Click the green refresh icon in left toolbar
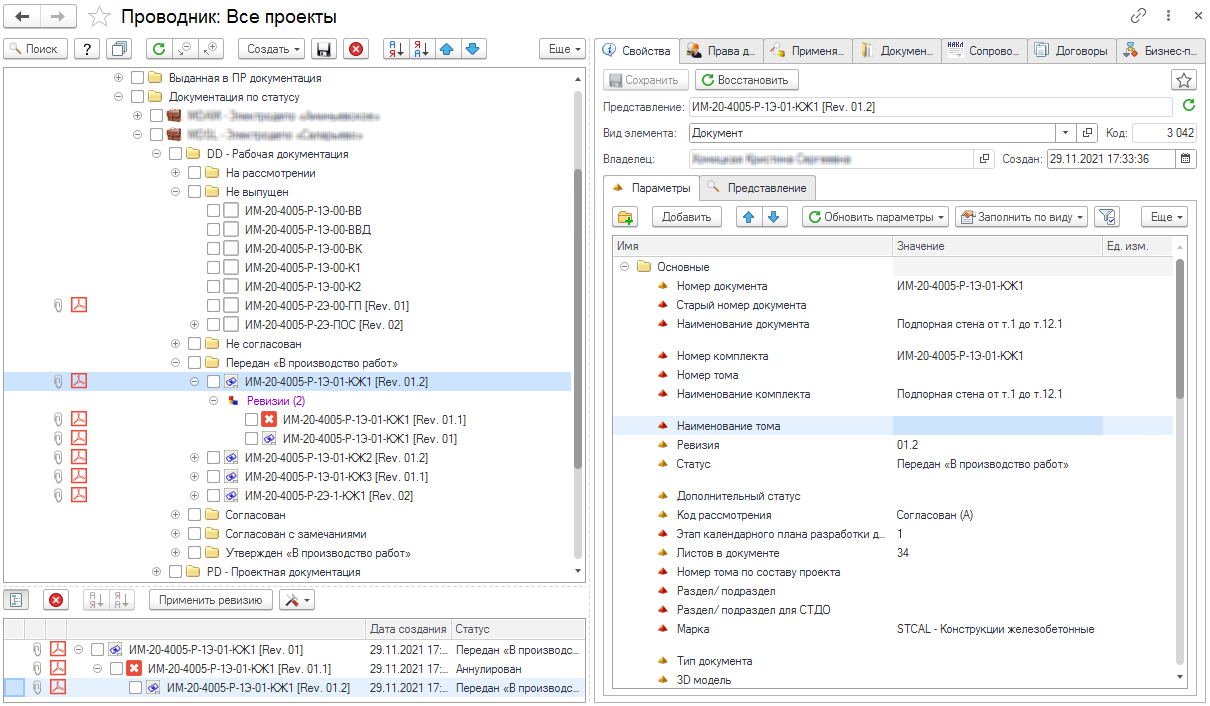 [158, 49]
